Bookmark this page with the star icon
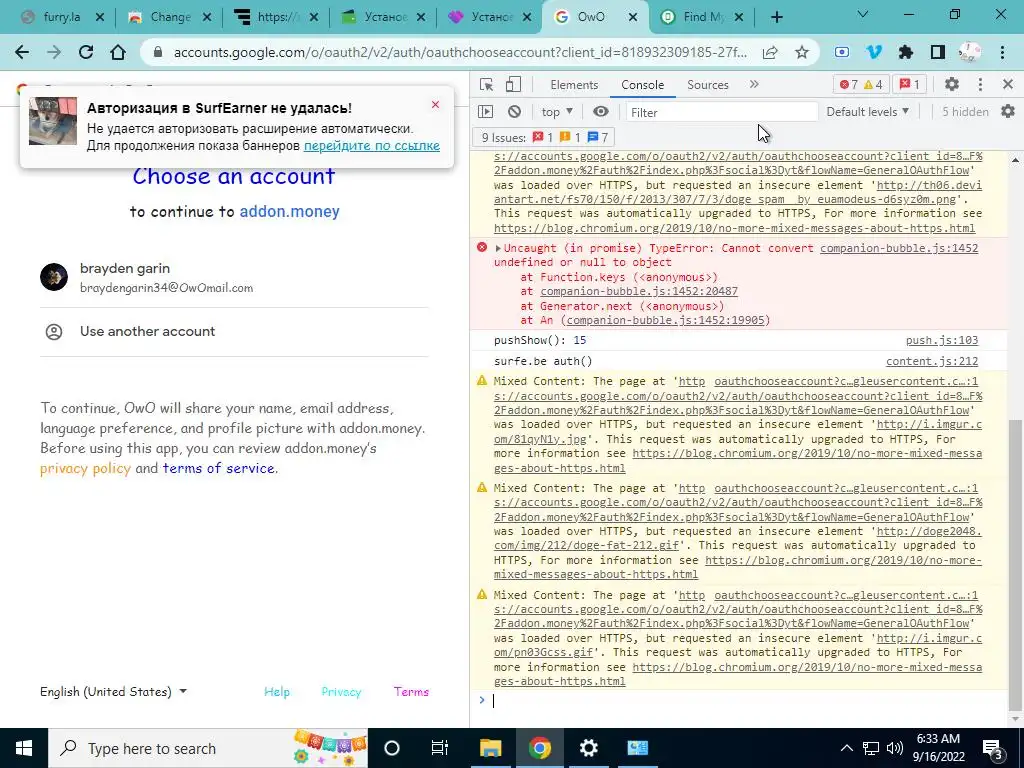 [x=802, y=52]
